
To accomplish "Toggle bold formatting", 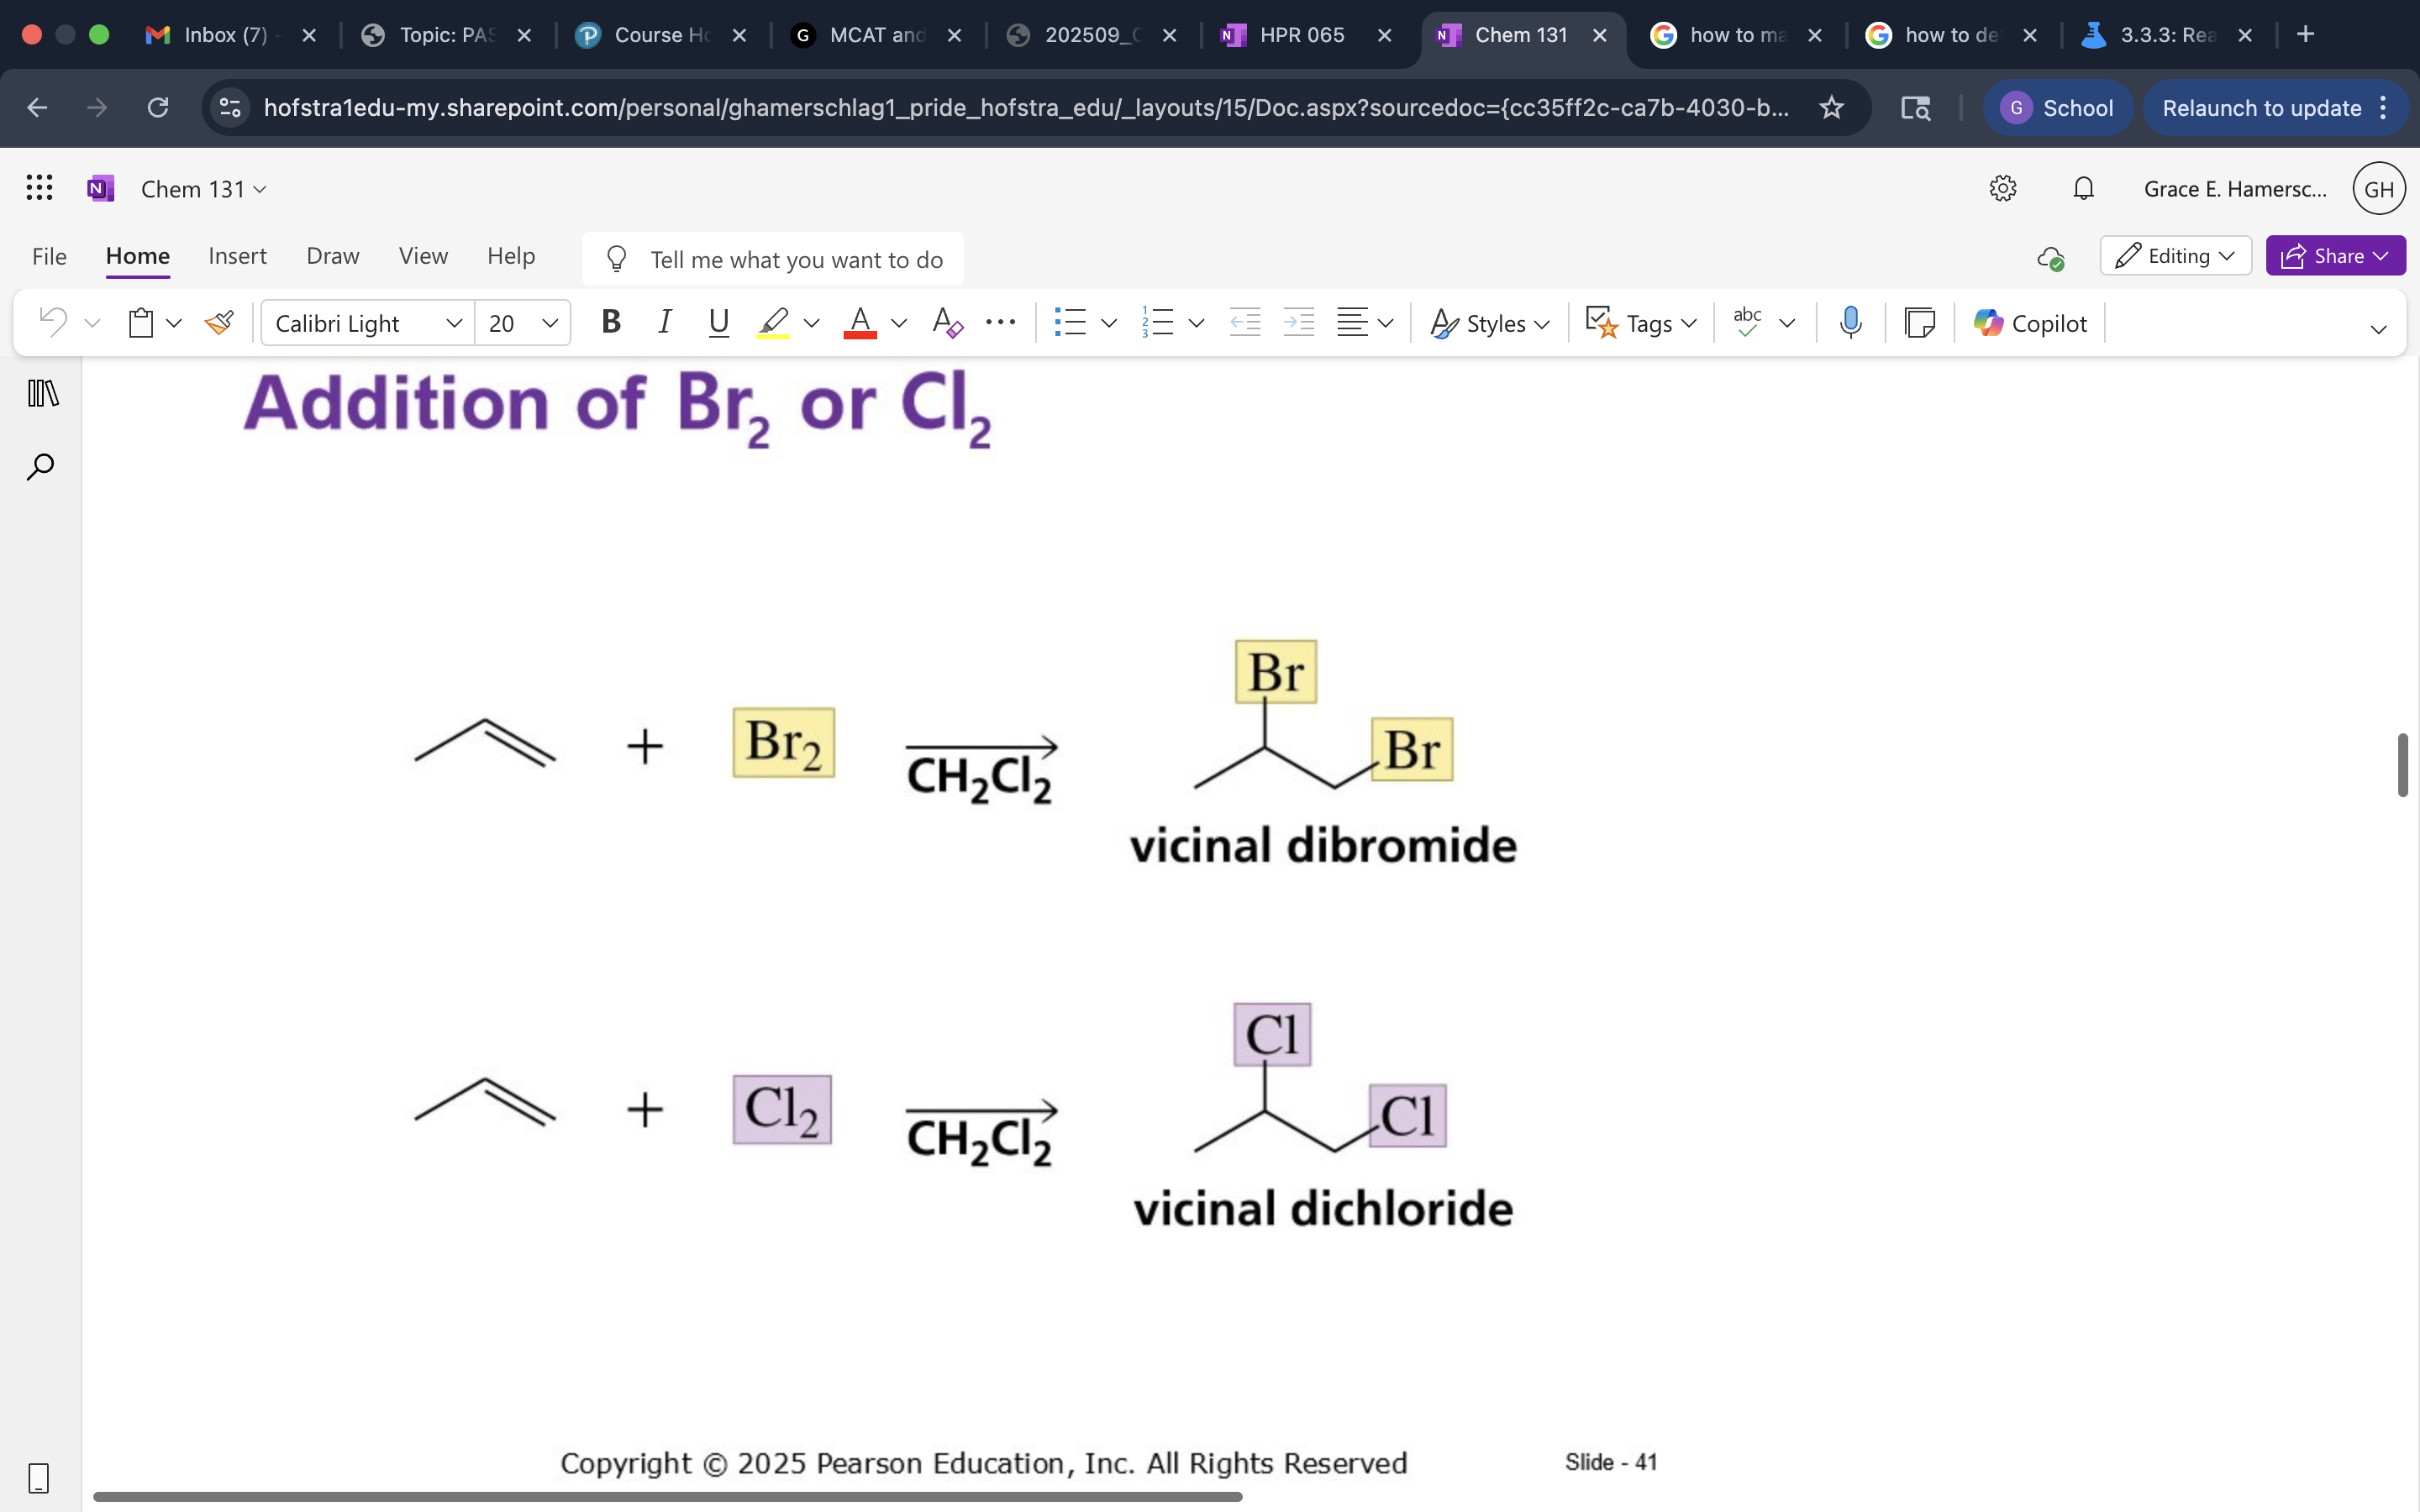I will tap(611, 322).
